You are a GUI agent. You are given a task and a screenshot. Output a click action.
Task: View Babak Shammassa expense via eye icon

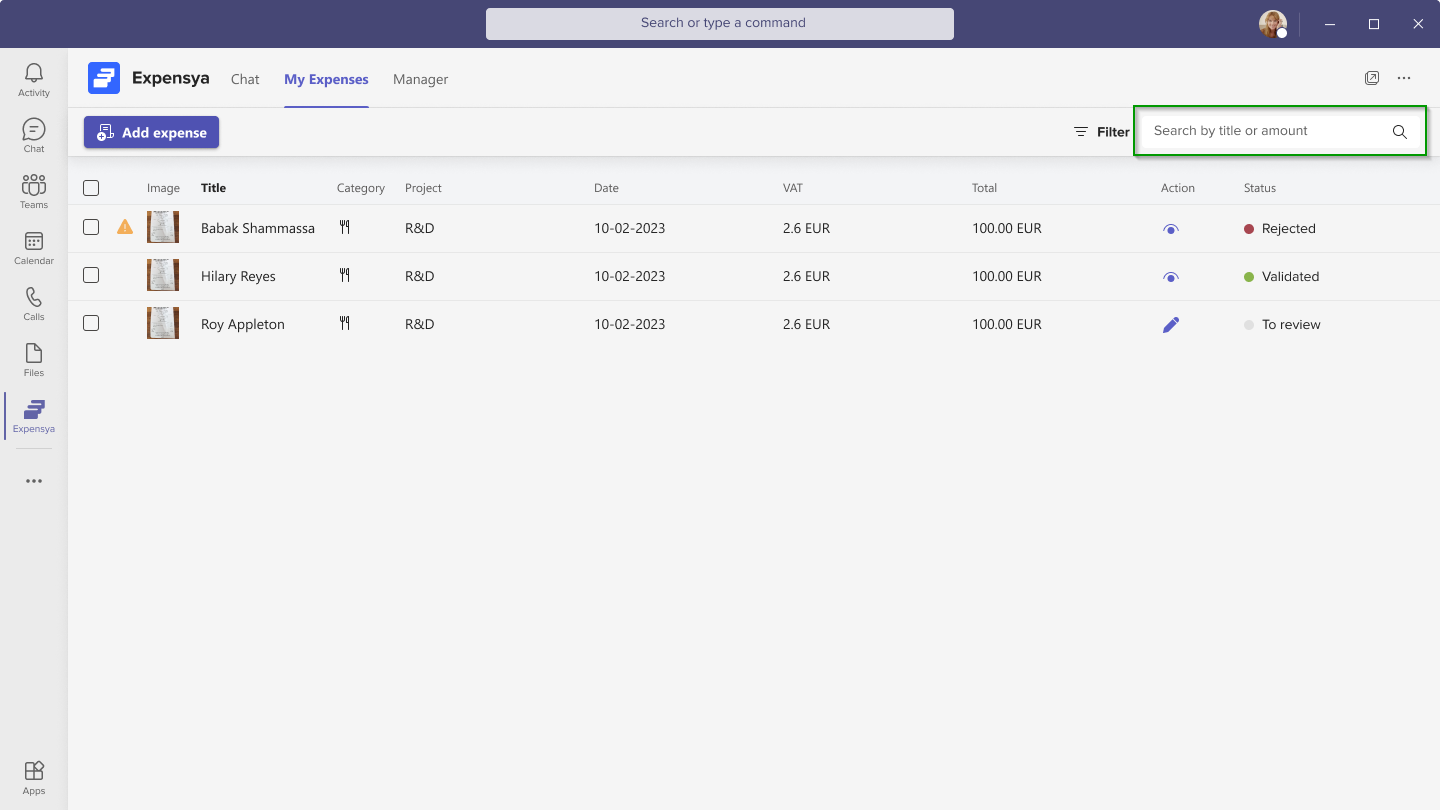[1171, 229]
